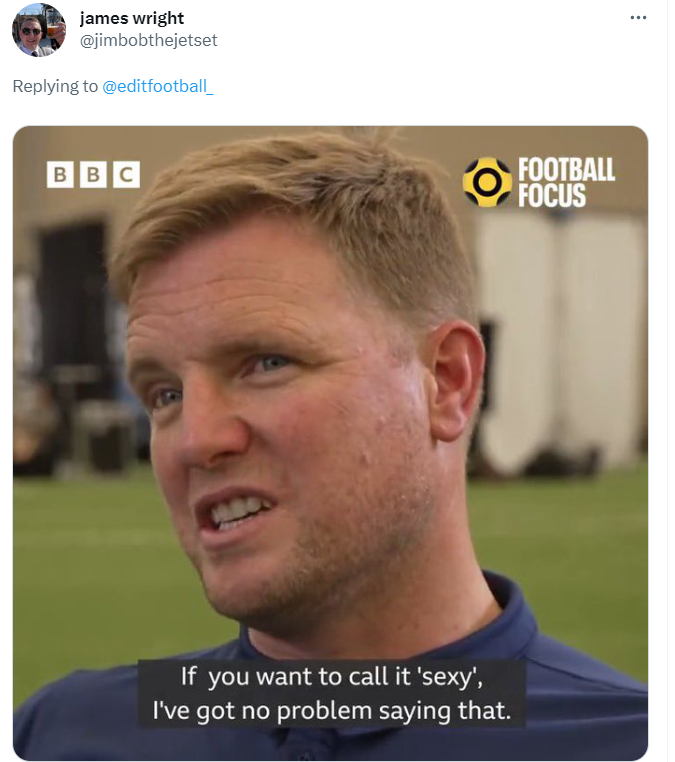Open the 'james wright' display name
Image resolution: width=675 pixels, height=762 pixels.
(x=132, y=18)
